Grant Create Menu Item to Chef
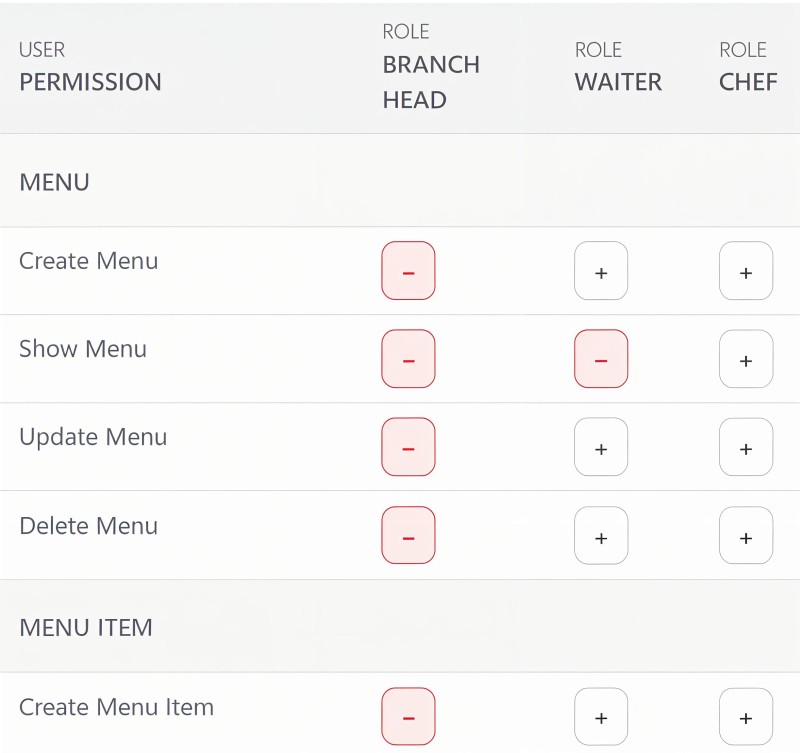The width and height of the screenshot is (800, 753). (746, 716)
